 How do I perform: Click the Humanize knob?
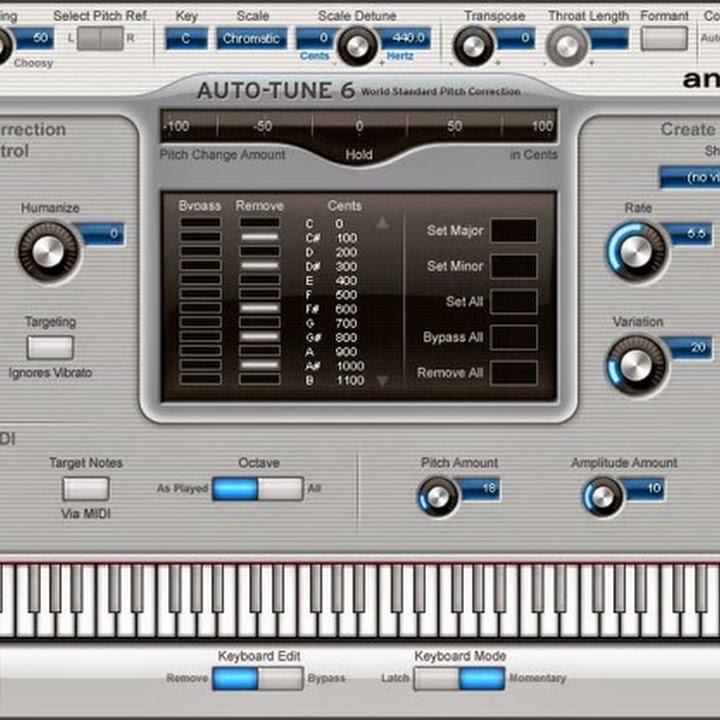(x=48, y=252)
